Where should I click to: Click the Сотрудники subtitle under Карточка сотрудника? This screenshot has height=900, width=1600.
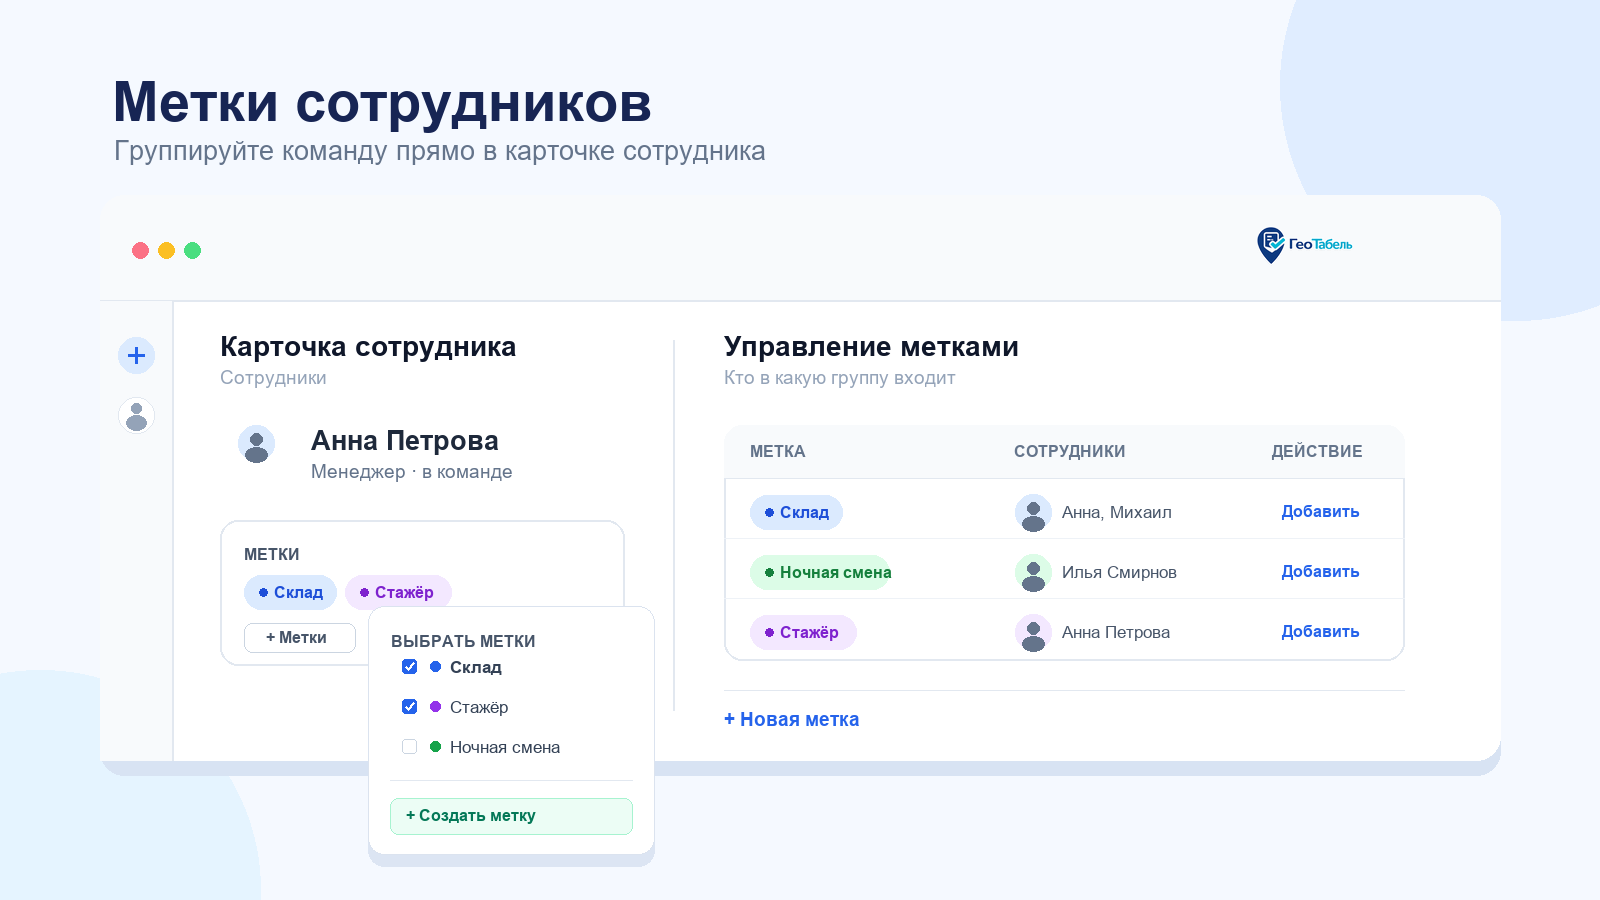(x=273, y=378)
